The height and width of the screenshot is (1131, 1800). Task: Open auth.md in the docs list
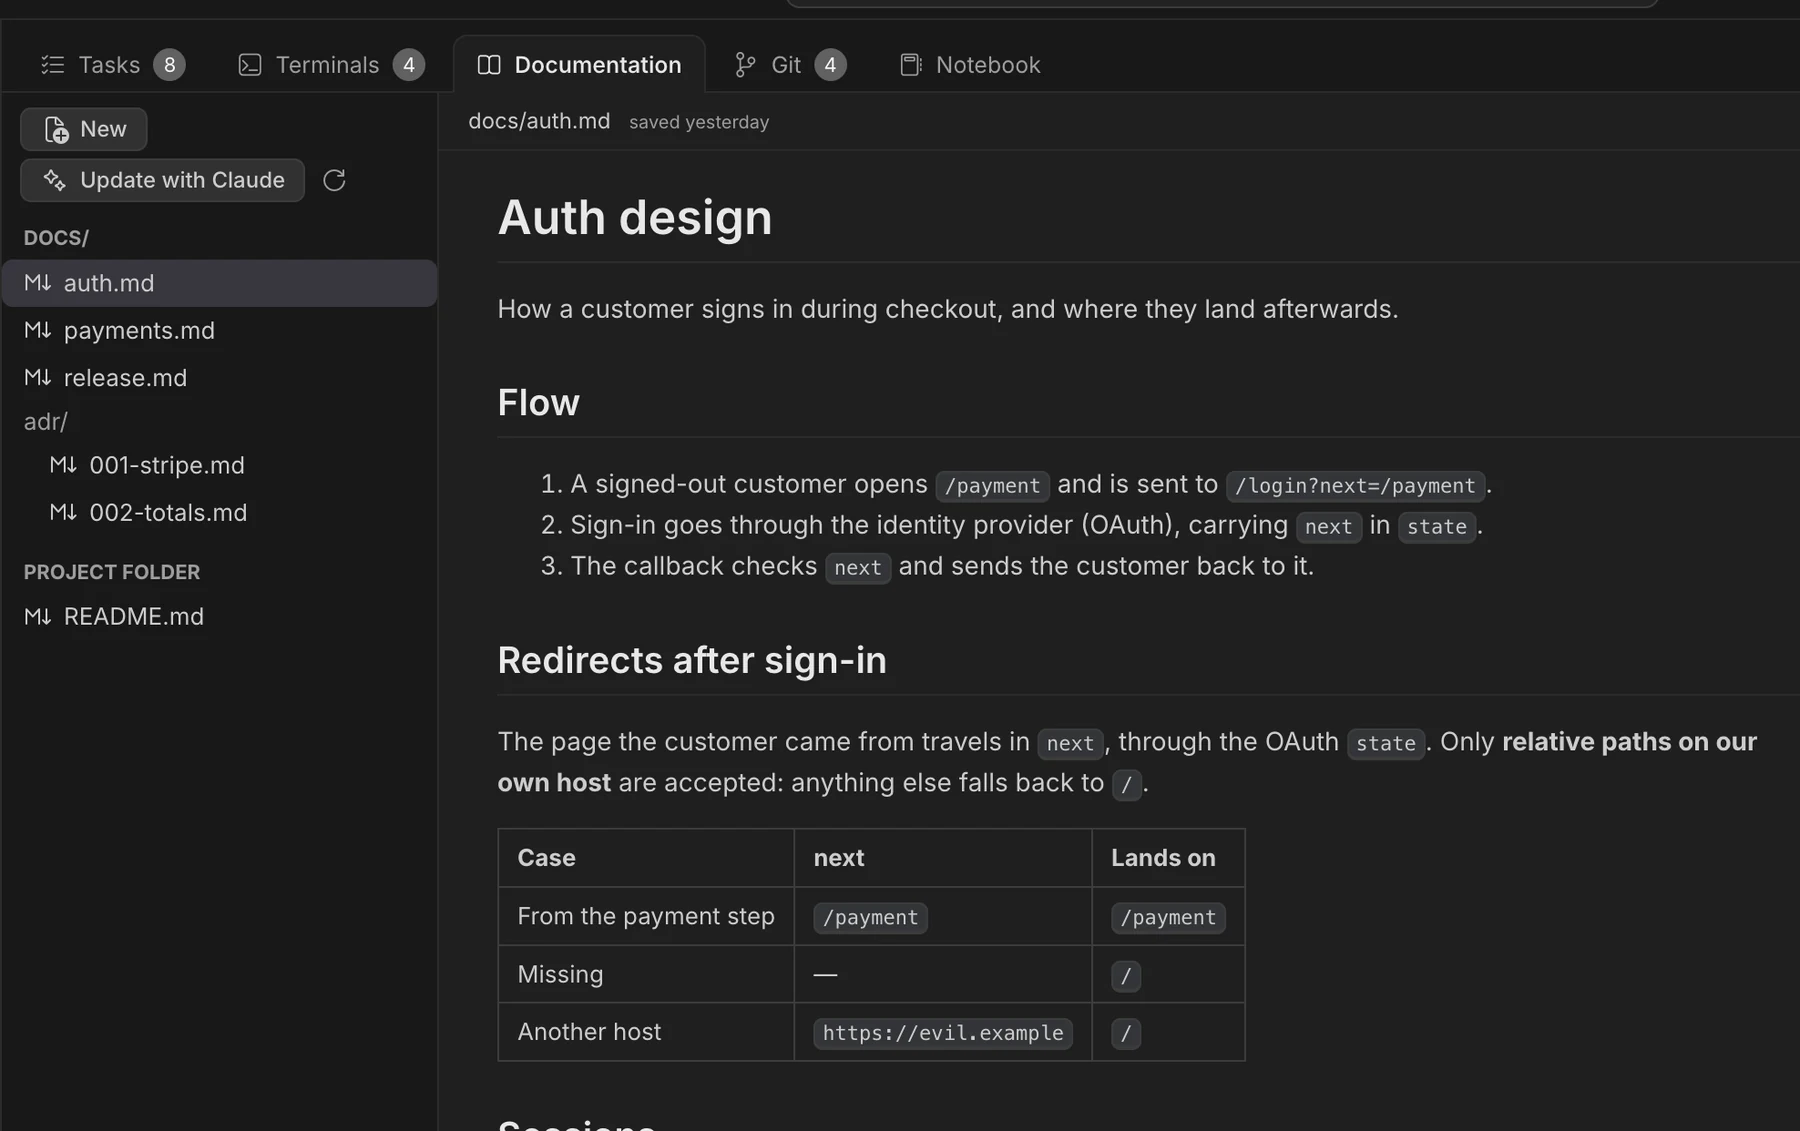[x=219, y=283]
